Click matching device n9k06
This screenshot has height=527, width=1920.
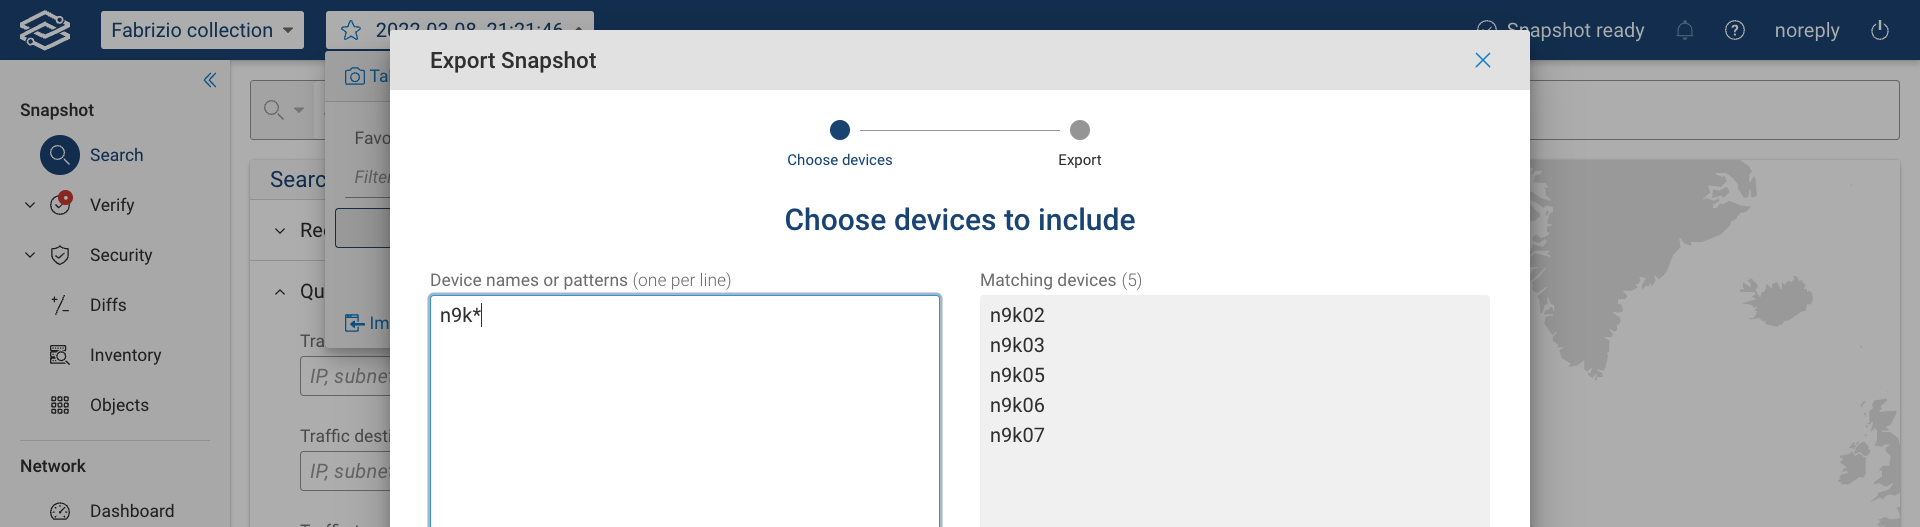1017,405
